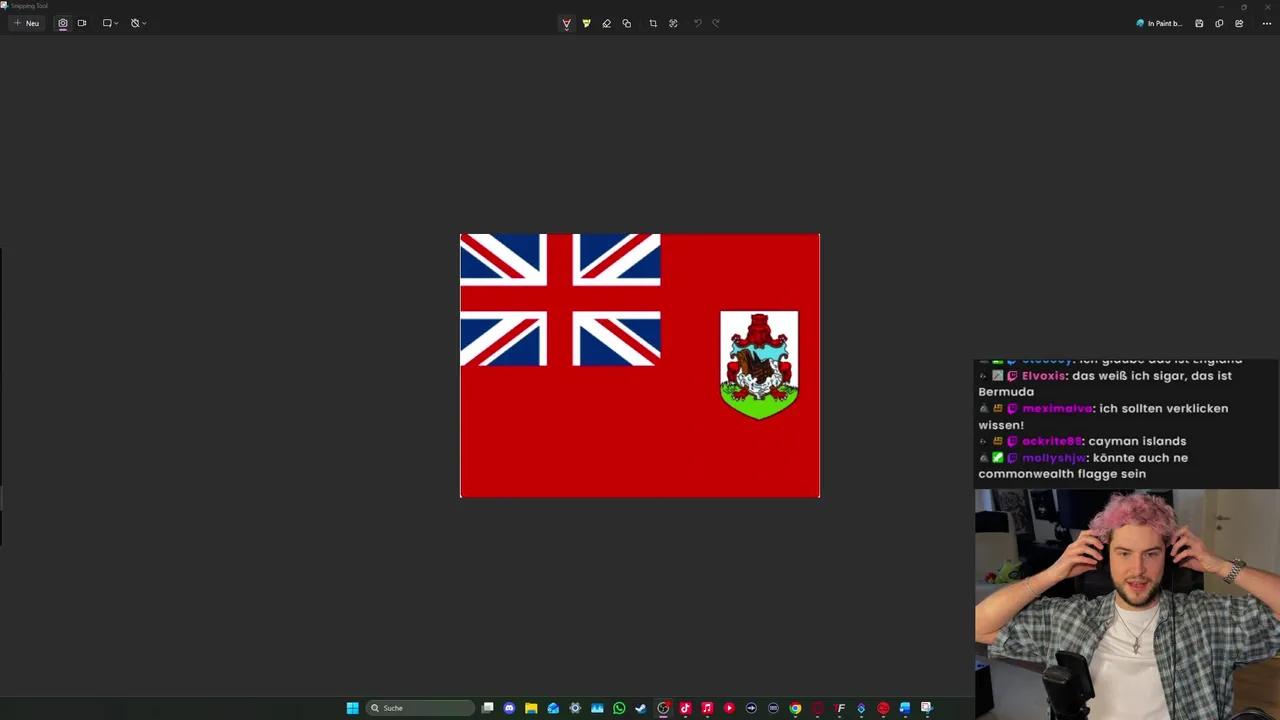This screenshot has height=720, width=1280.
Task: Undo the last edit
Action: 697,23
